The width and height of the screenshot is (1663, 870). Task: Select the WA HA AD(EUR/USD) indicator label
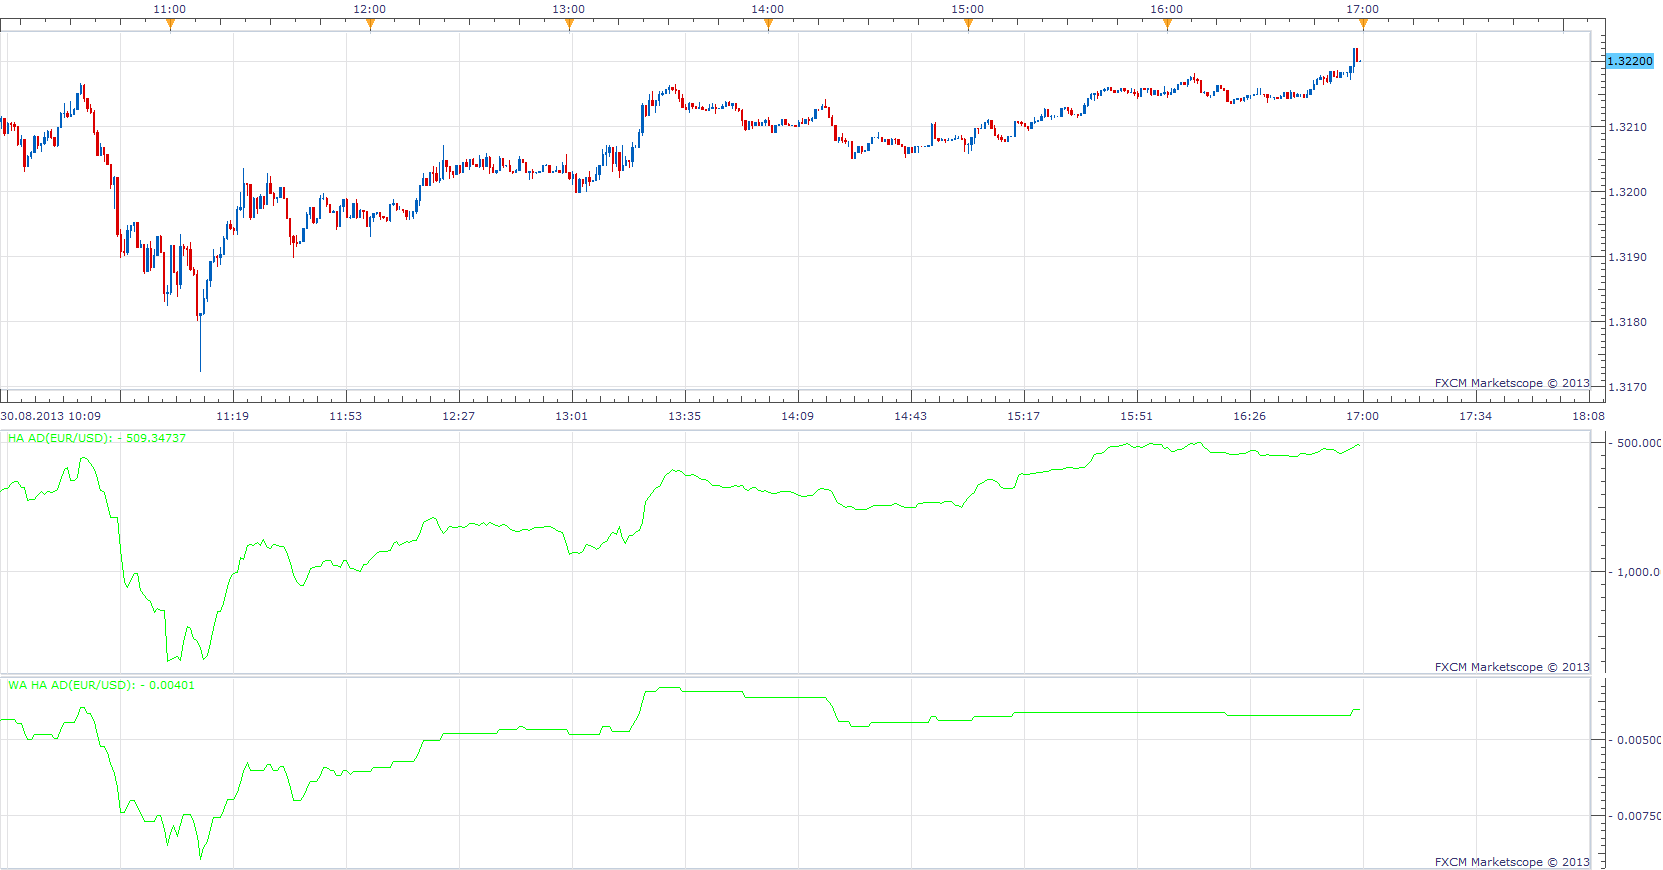[x=102, y=685]
